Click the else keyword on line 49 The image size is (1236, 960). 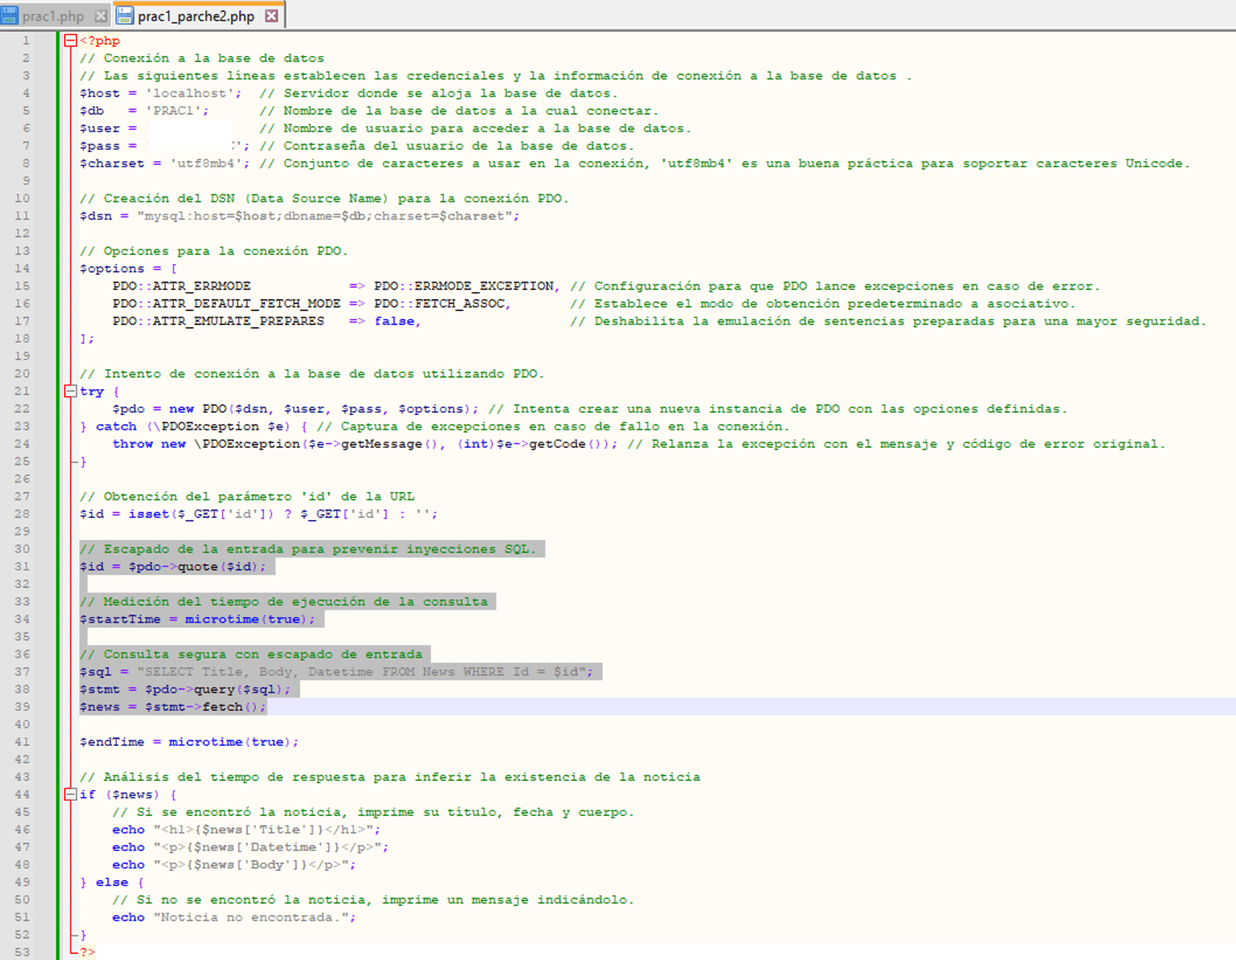click(x=112, y=882)
